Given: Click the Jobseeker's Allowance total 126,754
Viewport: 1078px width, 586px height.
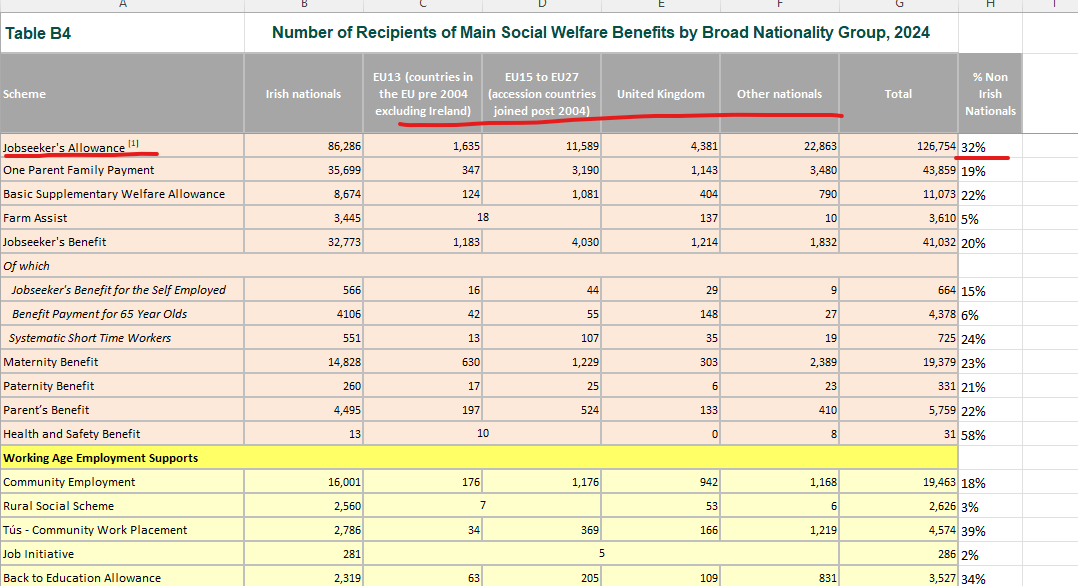Looking at the screenshot, I should pos(899,146).
